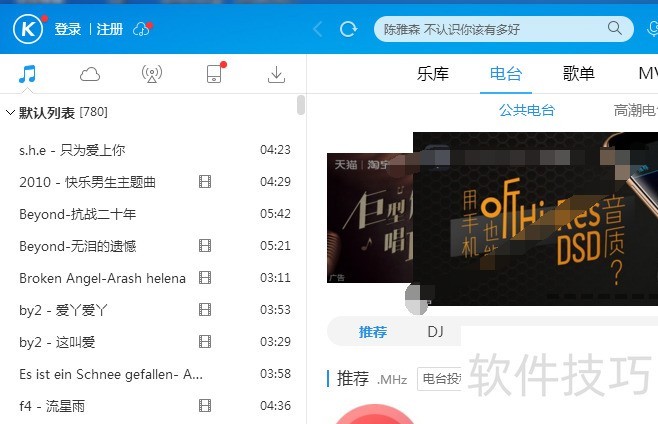Click the red radio station thumbnail

pyautogui.click(x=374, y=414)
